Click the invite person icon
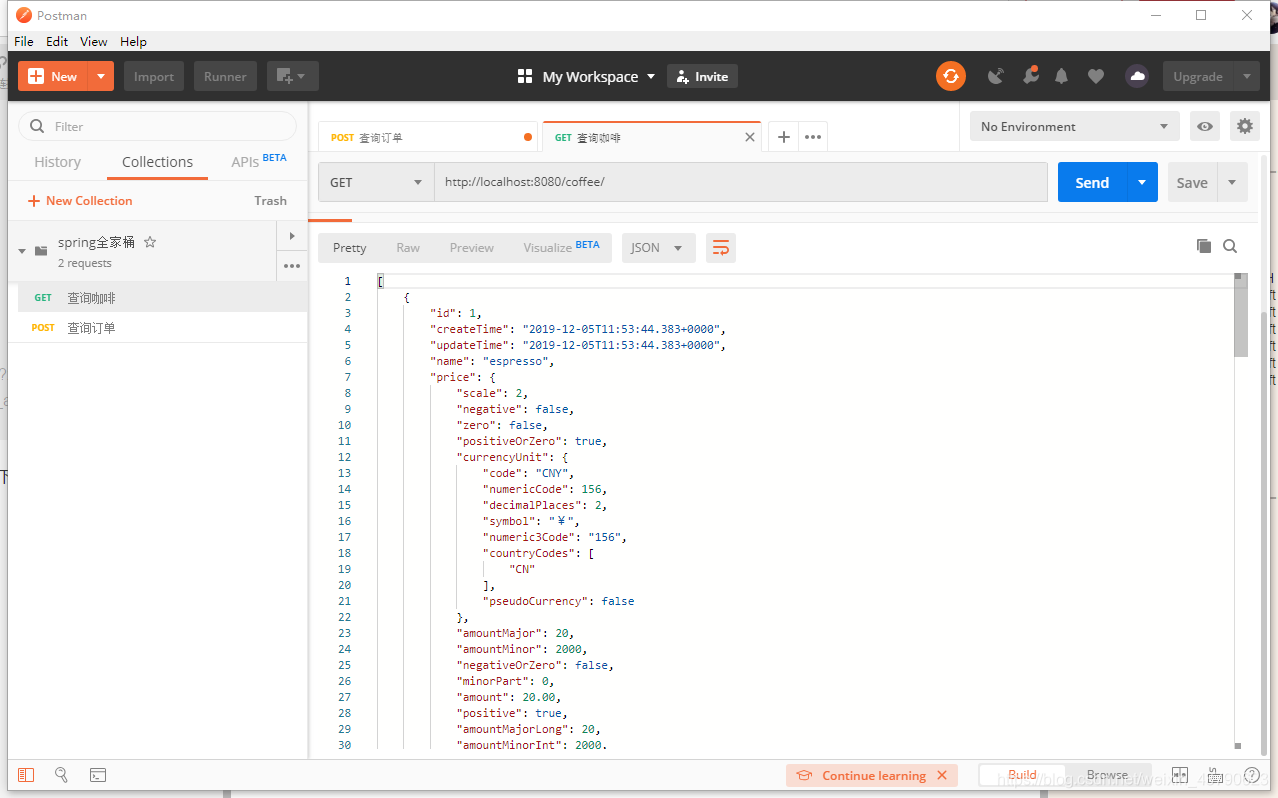 (683, 76)
